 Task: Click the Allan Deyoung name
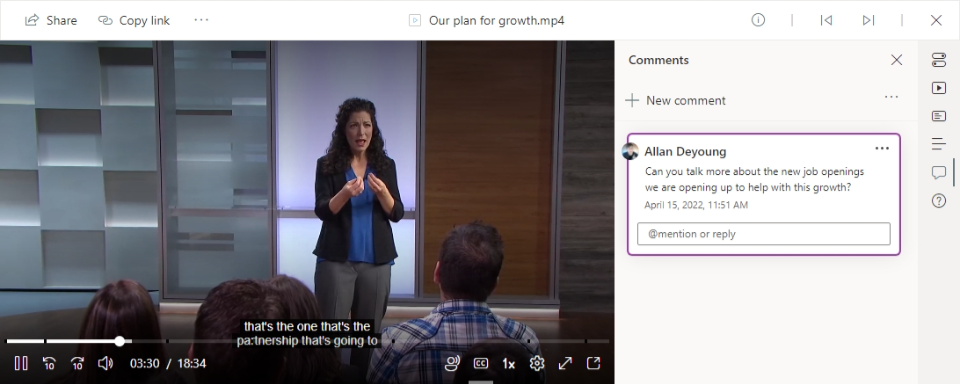[x=685, y=151]
